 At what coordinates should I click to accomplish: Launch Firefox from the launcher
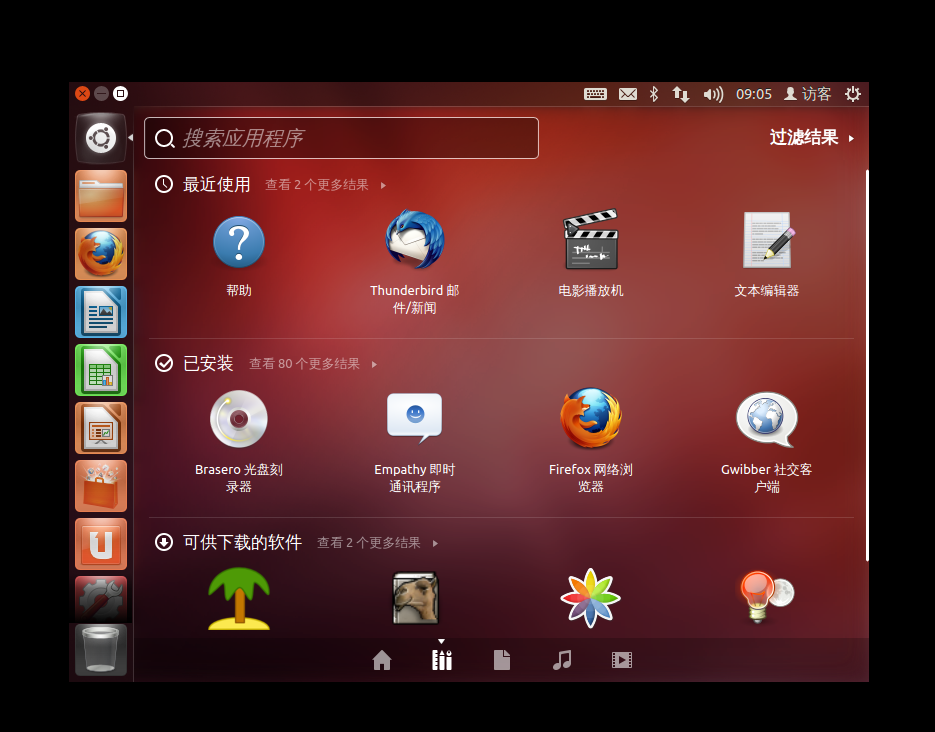pyautogui.click(x=101, y=254)
